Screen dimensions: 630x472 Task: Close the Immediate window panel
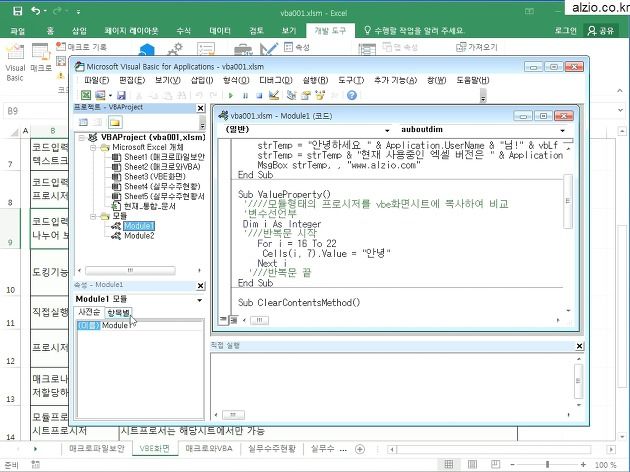(579, 346)
